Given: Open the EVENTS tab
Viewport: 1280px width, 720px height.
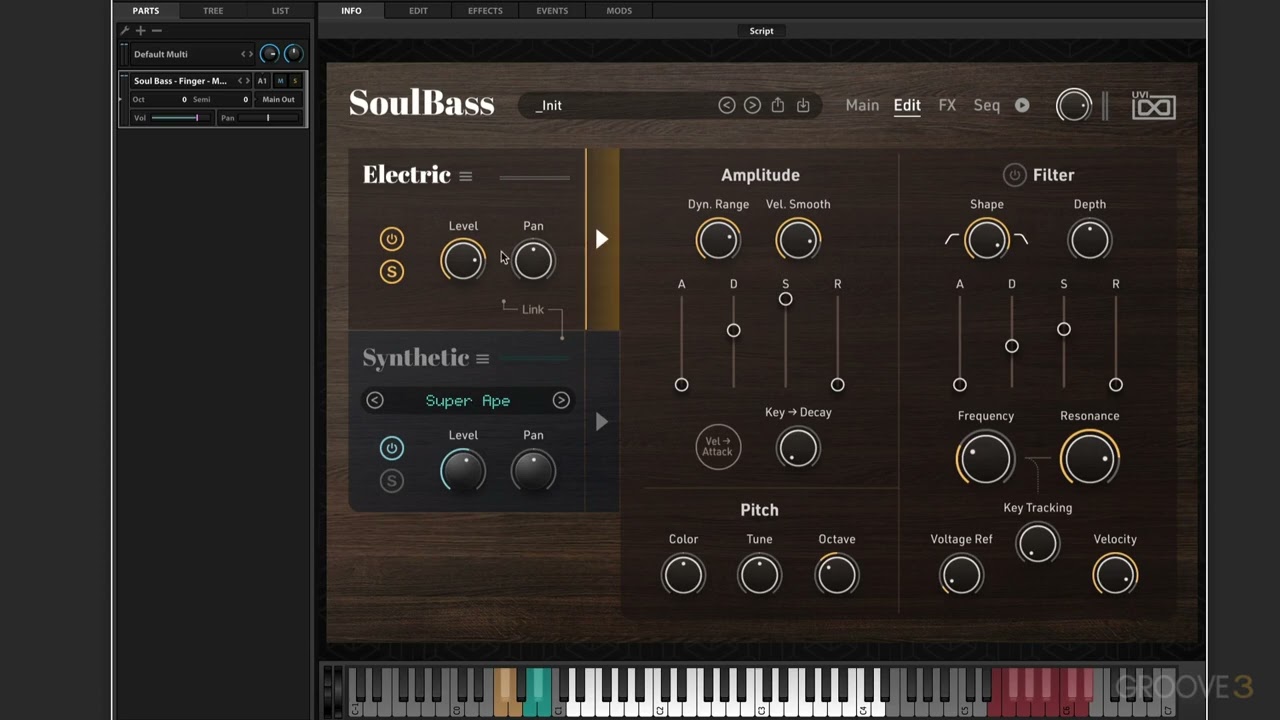Looking at the screenshot, I should [552, 11].
